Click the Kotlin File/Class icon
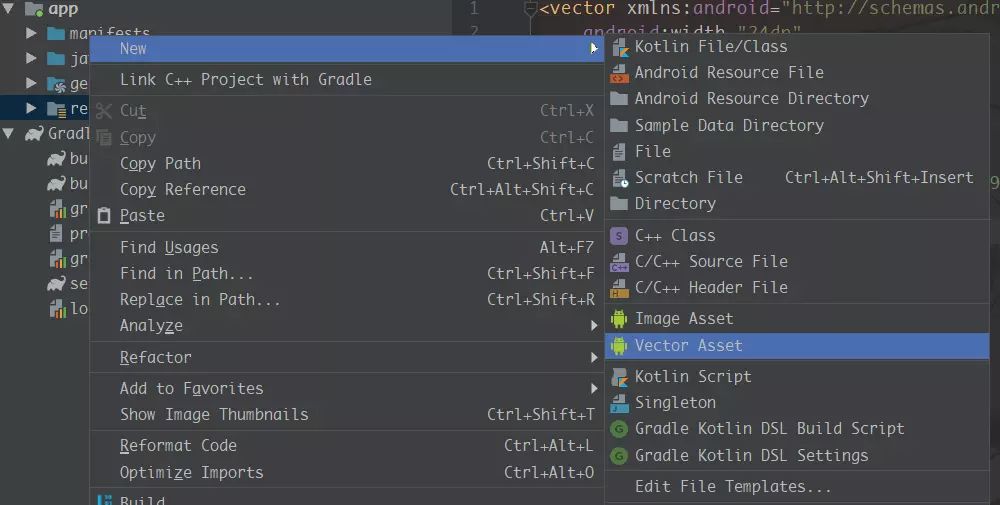The width and height of the screenshot is (1000, 505). [619, 46]
